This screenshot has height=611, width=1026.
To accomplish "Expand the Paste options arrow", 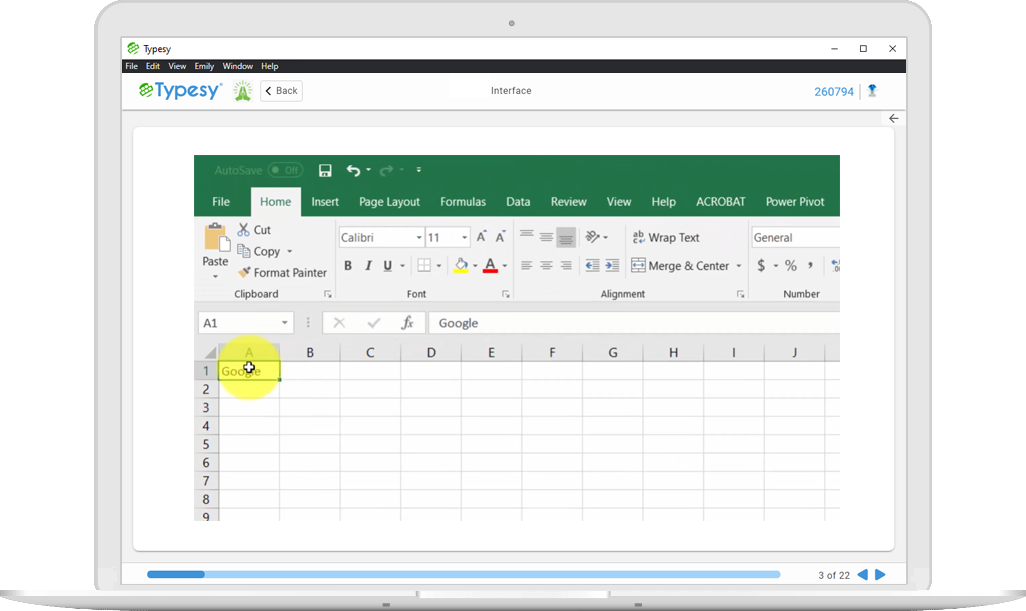I will [215, 277].
